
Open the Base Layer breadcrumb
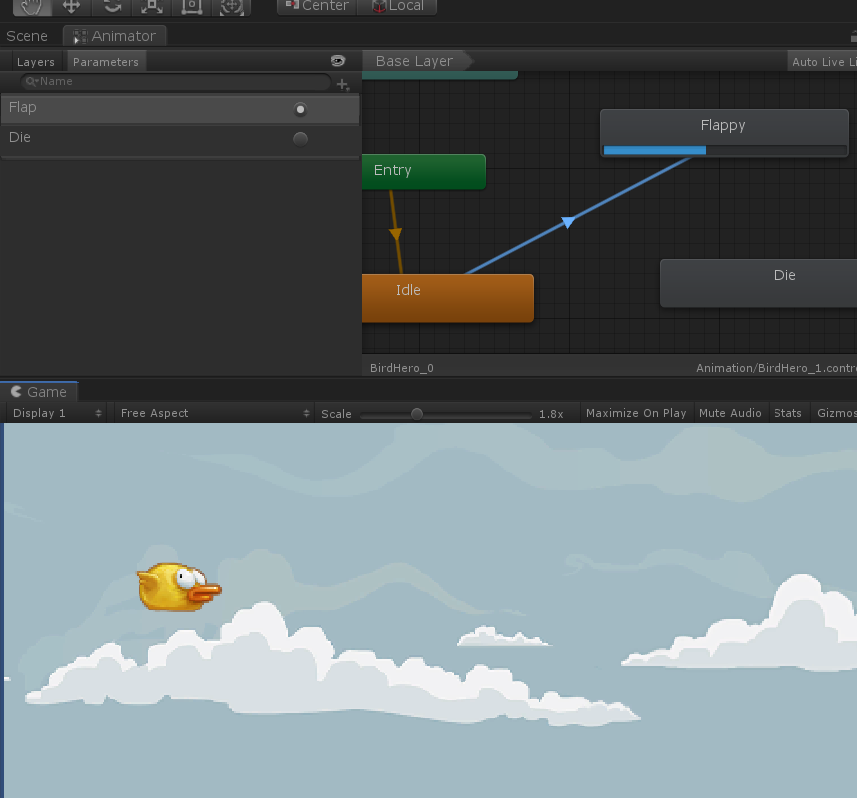tap(414, 61)
